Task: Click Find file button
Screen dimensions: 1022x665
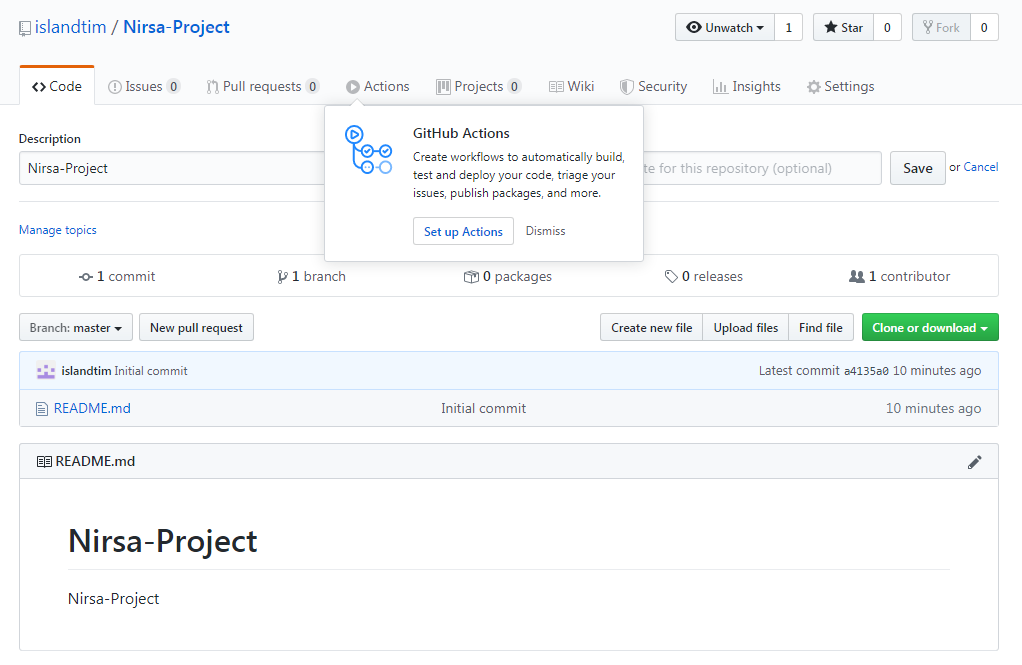Action: click(x=821, y=327)
